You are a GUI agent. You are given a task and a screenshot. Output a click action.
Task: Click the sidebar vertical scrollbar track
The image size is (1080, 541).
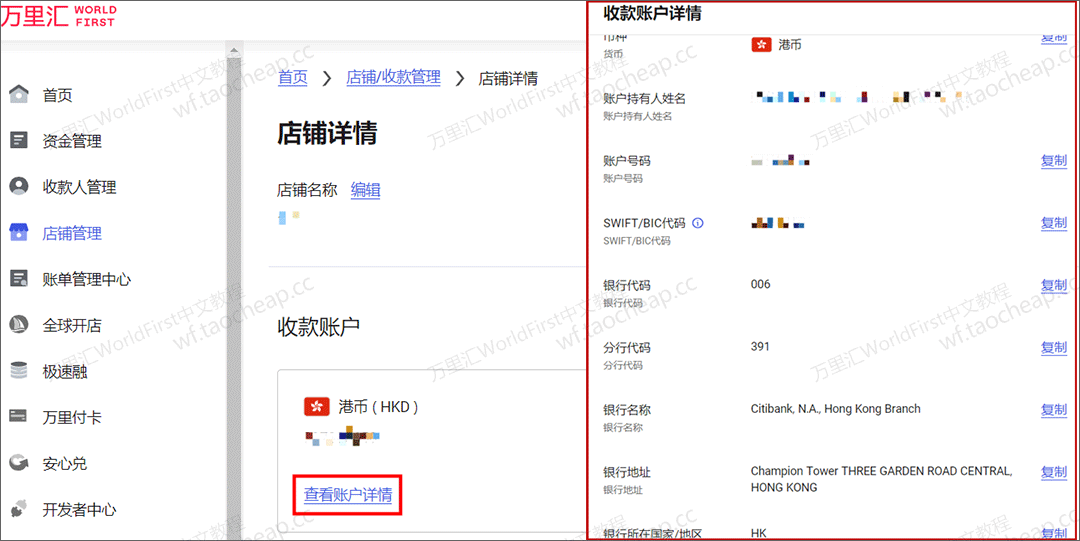pos(233,296)
